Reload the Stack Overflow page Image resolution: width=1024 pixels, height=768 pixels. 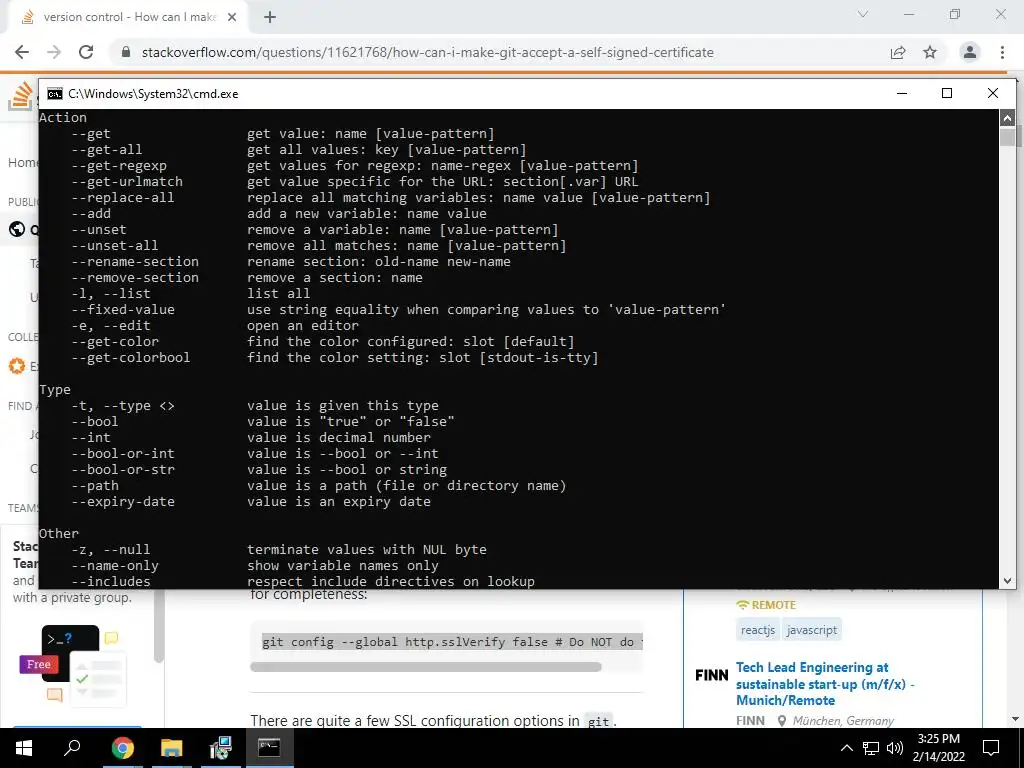pos(86,52)
